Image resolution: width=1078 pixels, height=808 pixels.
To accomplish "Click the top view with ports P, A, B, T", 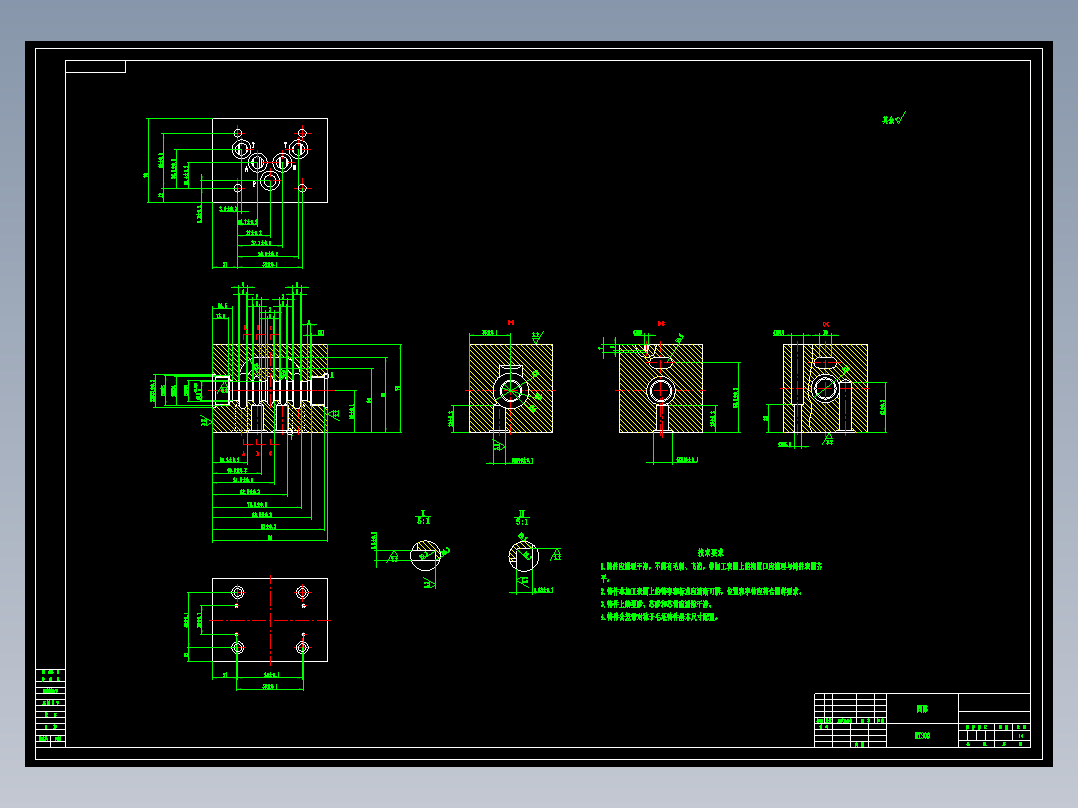I will coord(270,160).
